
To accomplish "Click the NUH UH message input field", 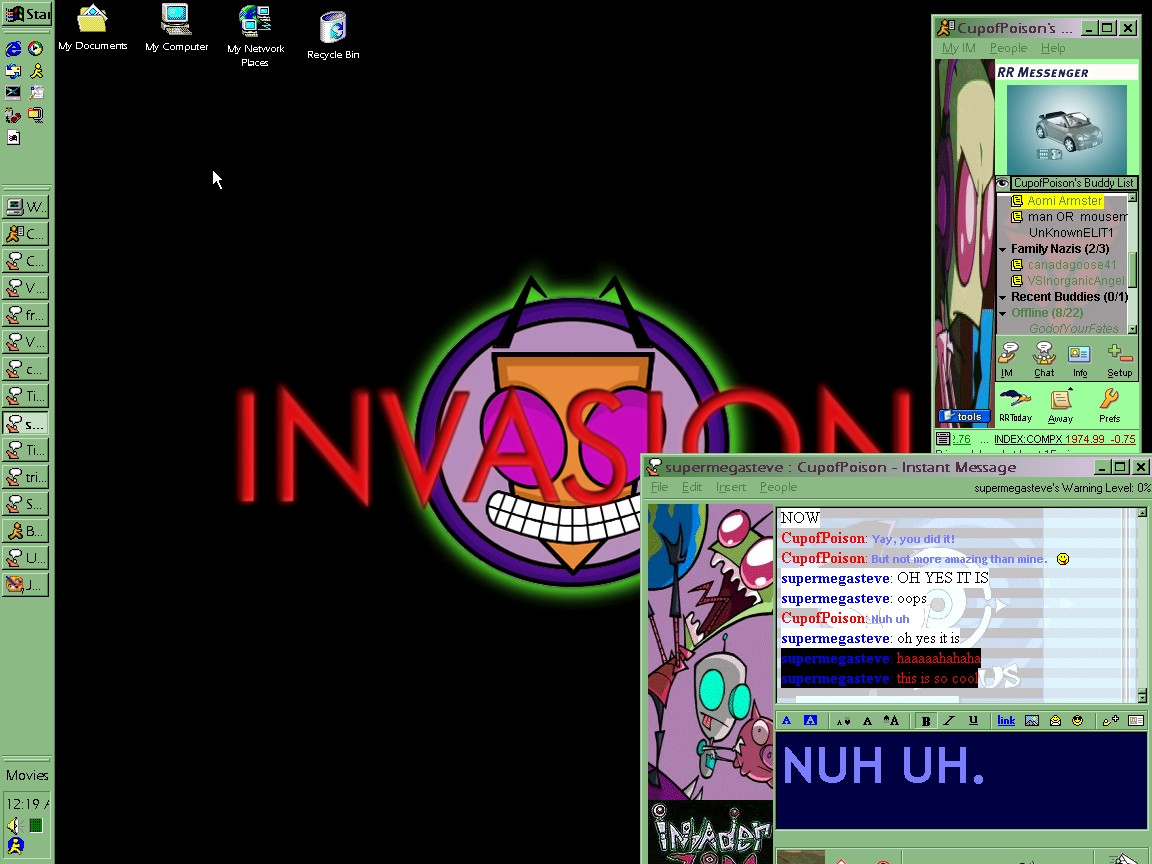I will pos(961,780).
